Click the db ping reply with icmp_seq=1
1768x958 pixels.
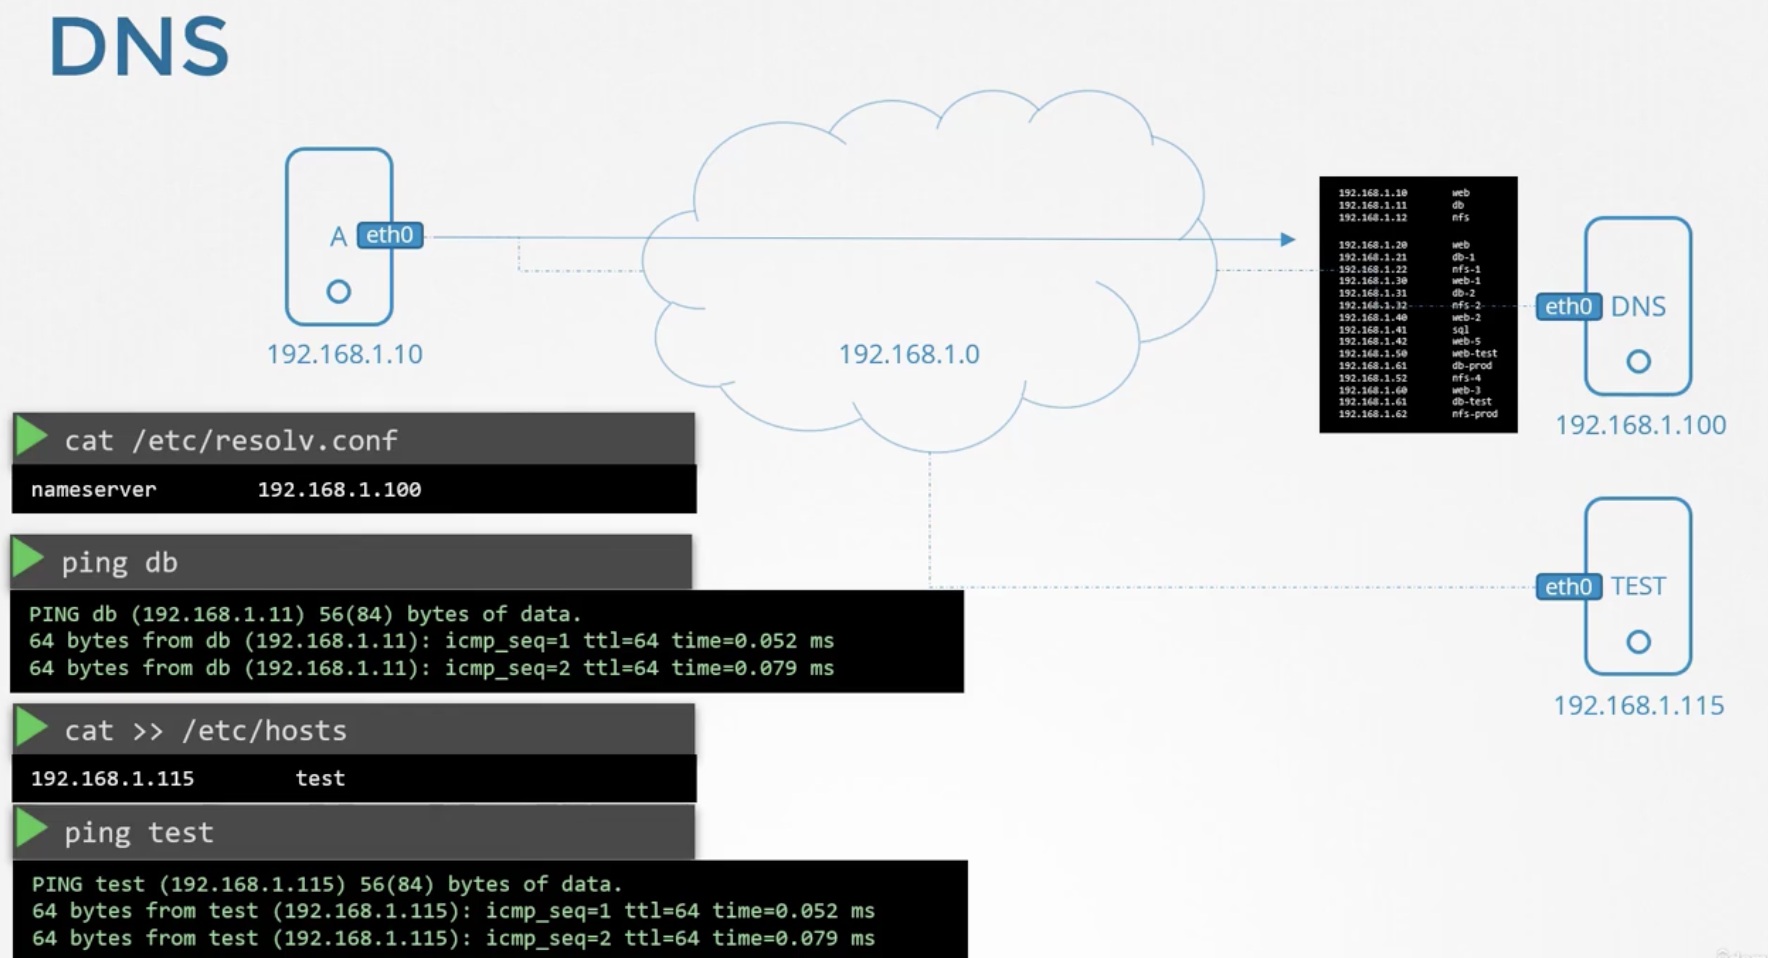(431, 641)
